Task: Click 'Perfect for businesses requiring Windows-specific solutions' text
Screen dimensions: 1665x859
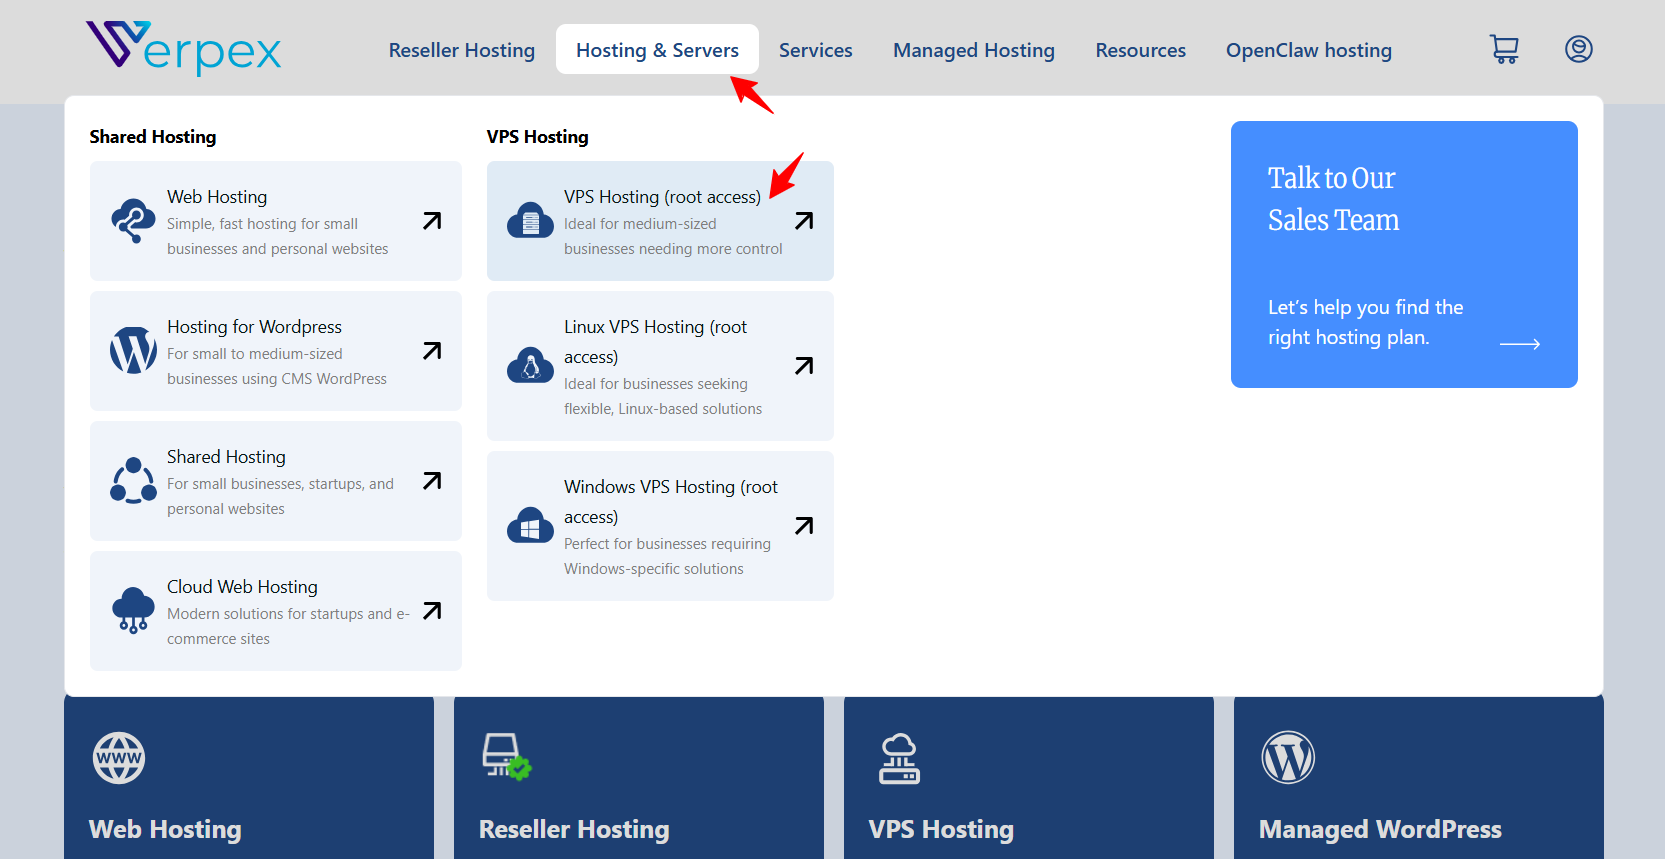Action: (x=667, y=556)
